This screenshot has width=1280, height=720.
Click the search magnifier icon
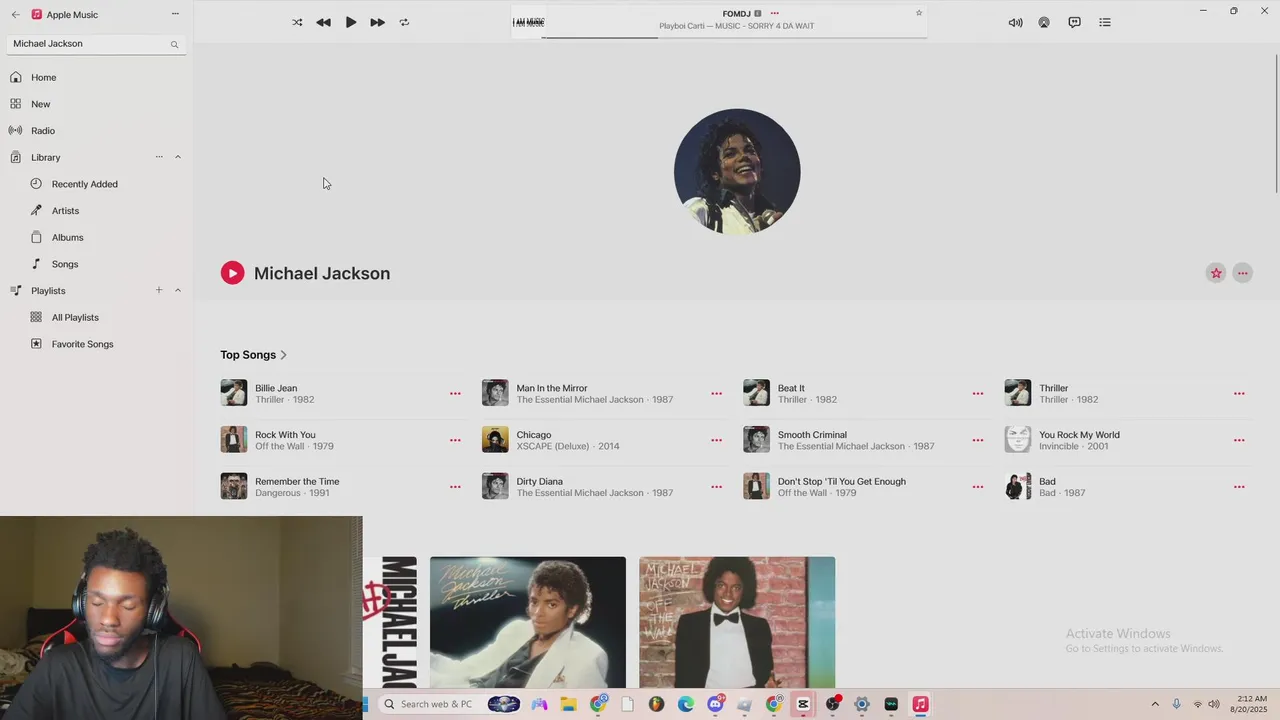pyautogui.click(x=174, y=44)
